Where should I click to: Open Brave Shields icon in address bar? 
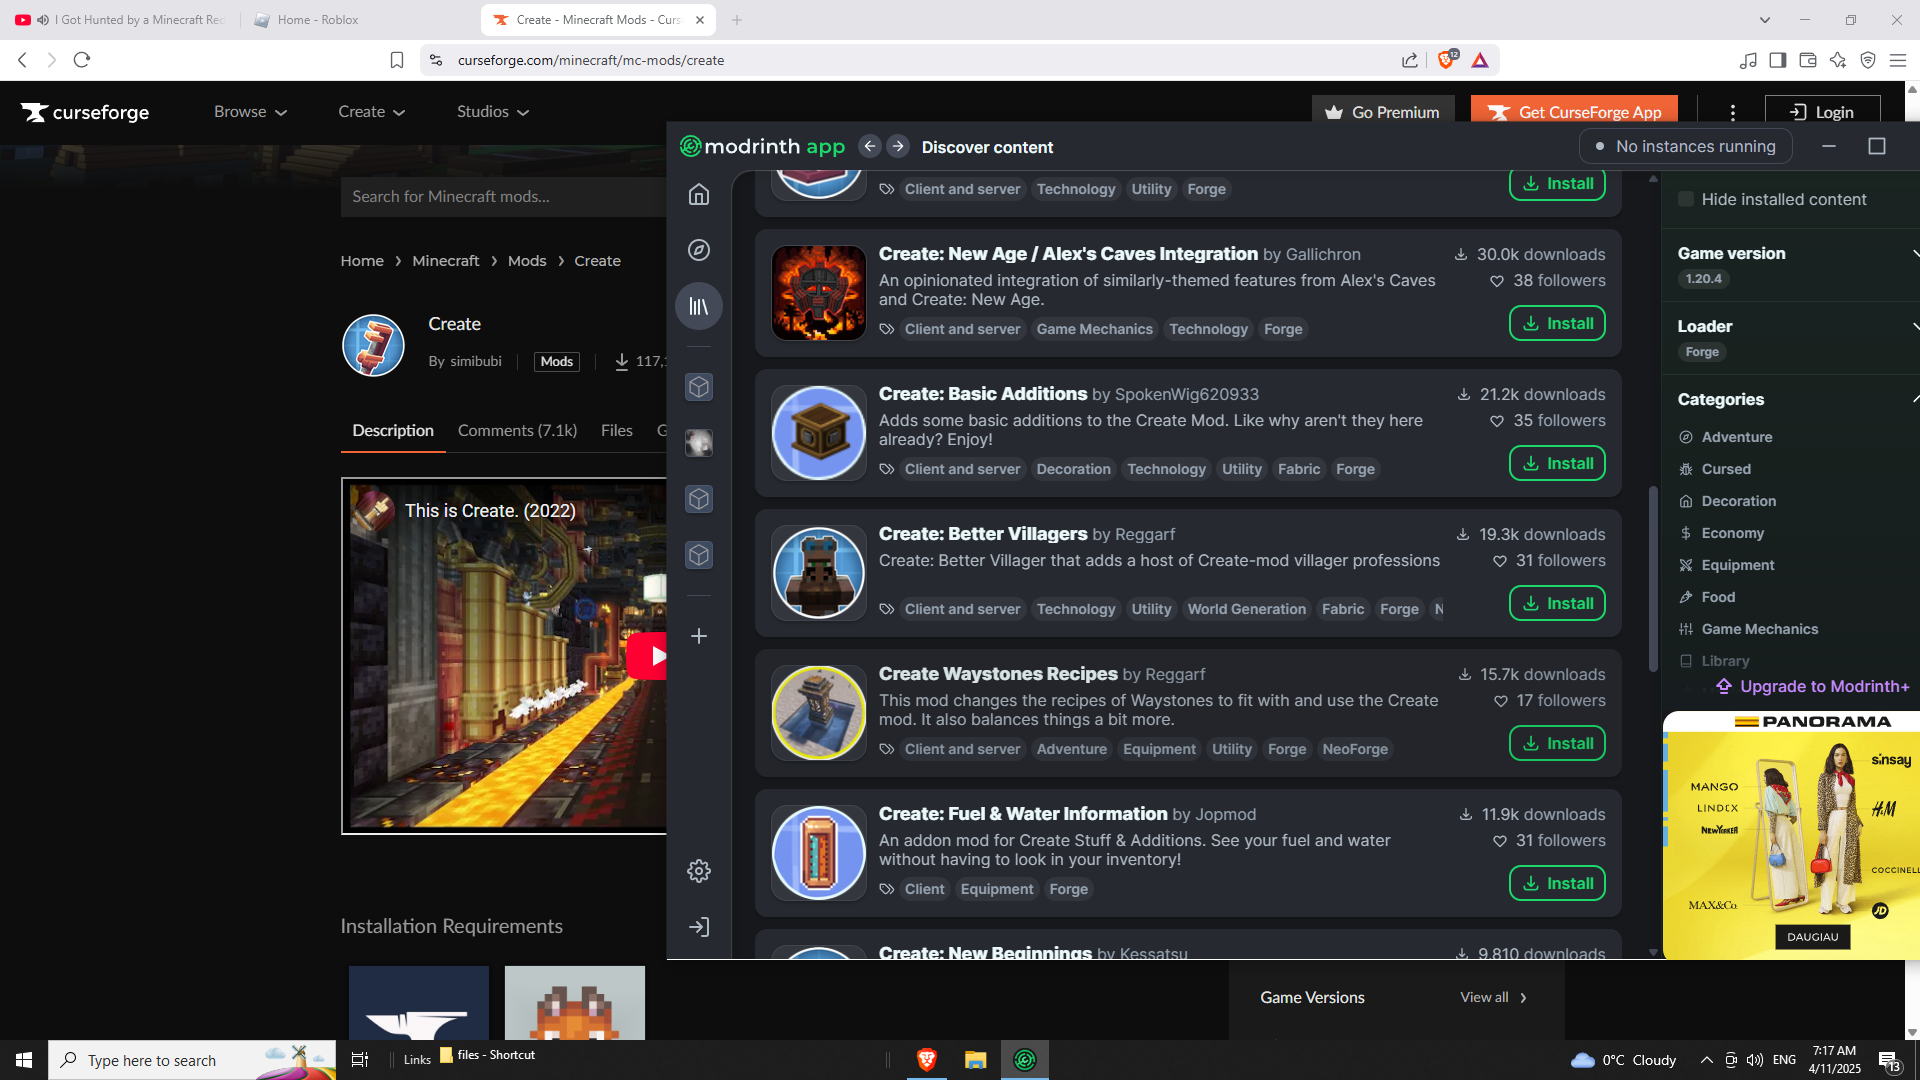pyautogui.click(x=1446, y=60)
